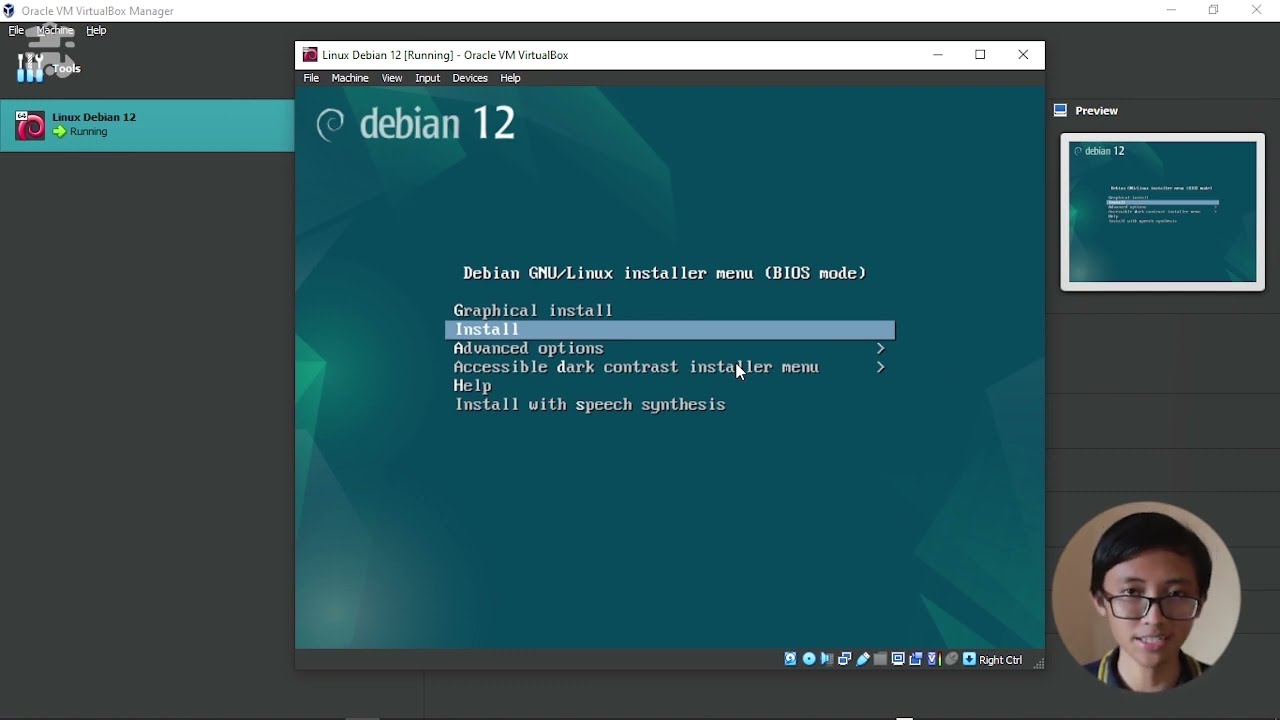Viewport: 1280px width, 720px height.
Task: Open Help menu in VirtualBox Manager window
Action: (96, 30)
